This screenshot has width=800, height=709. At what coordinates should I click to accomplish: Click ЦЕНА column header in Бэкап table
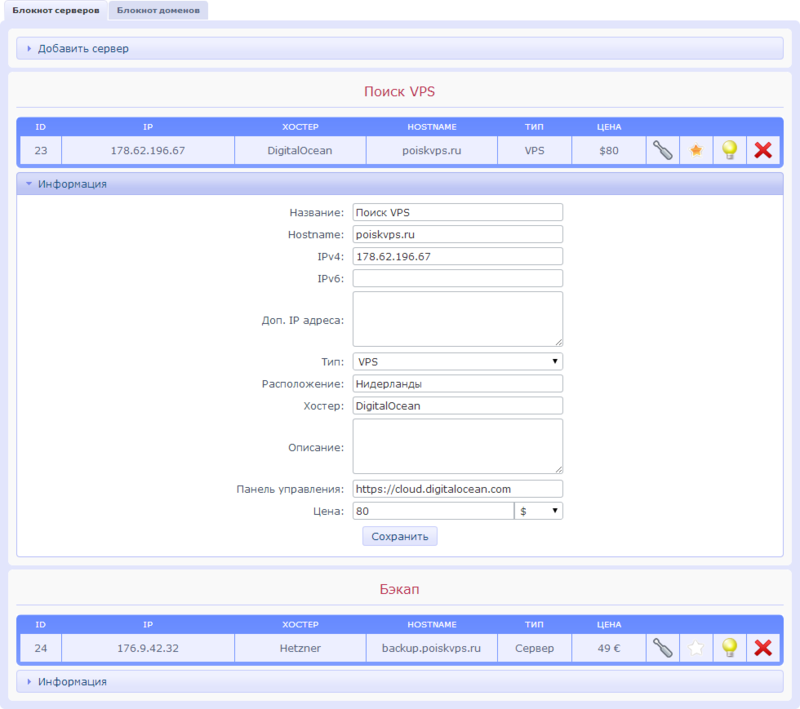[609, 625]
